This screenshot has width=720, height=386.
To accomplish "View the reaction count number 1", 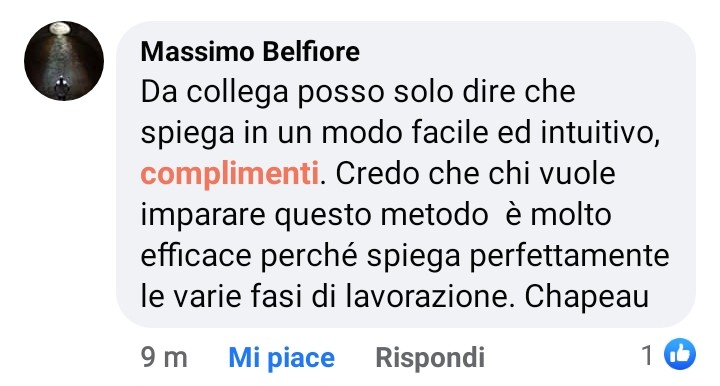I will [x=647, y=355].
